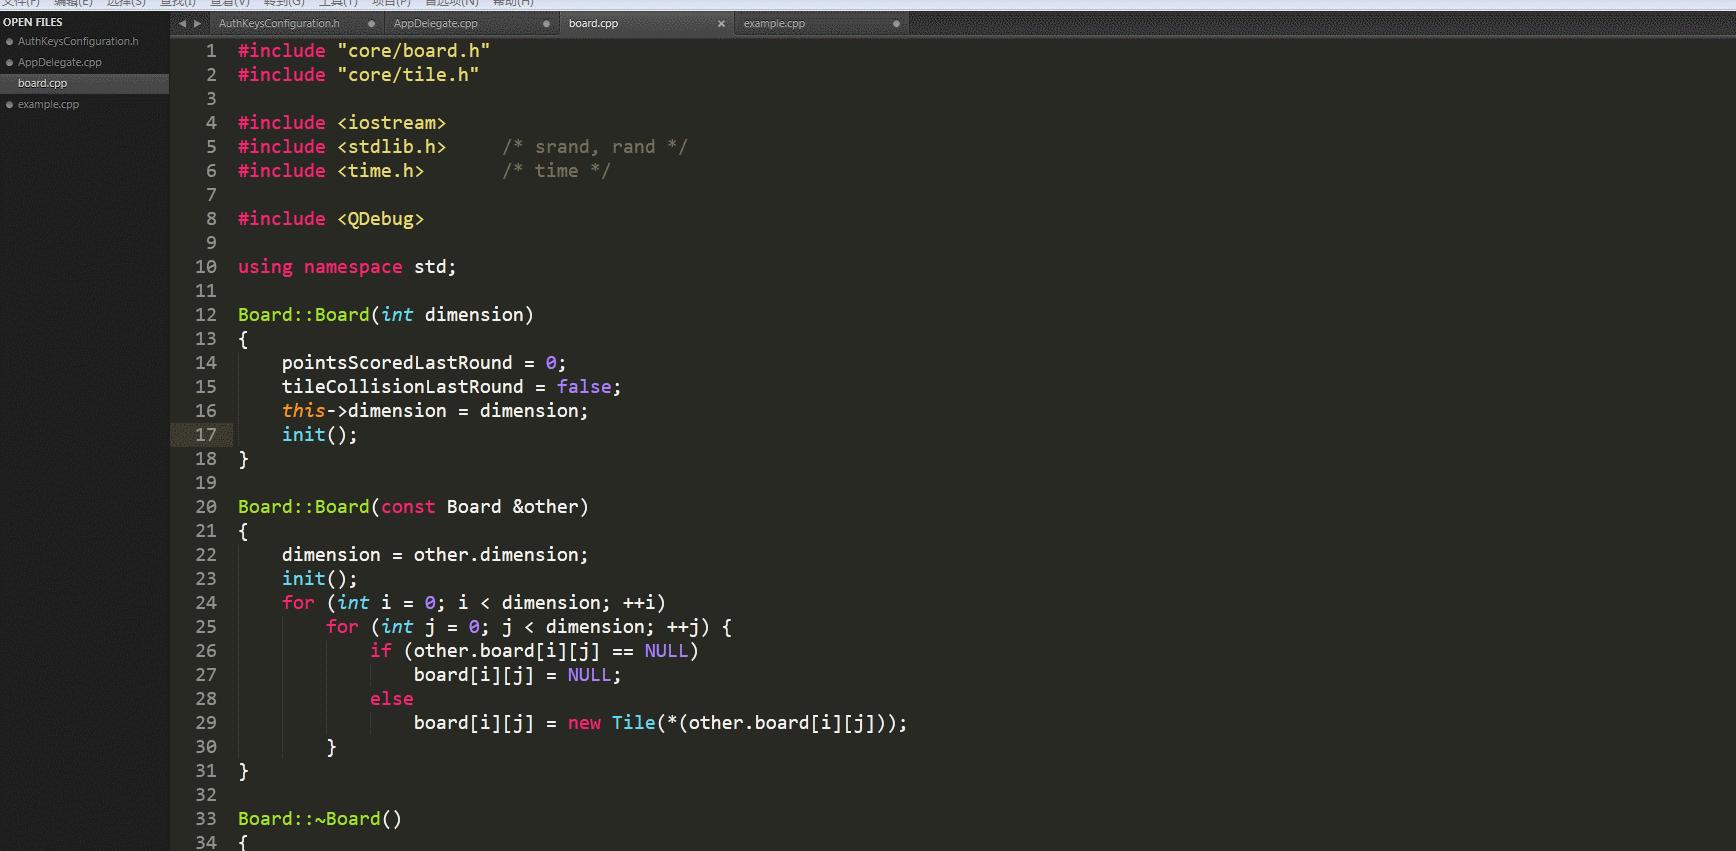Switch to the AppDelegate.cpp tab

(x=436, y=23)
